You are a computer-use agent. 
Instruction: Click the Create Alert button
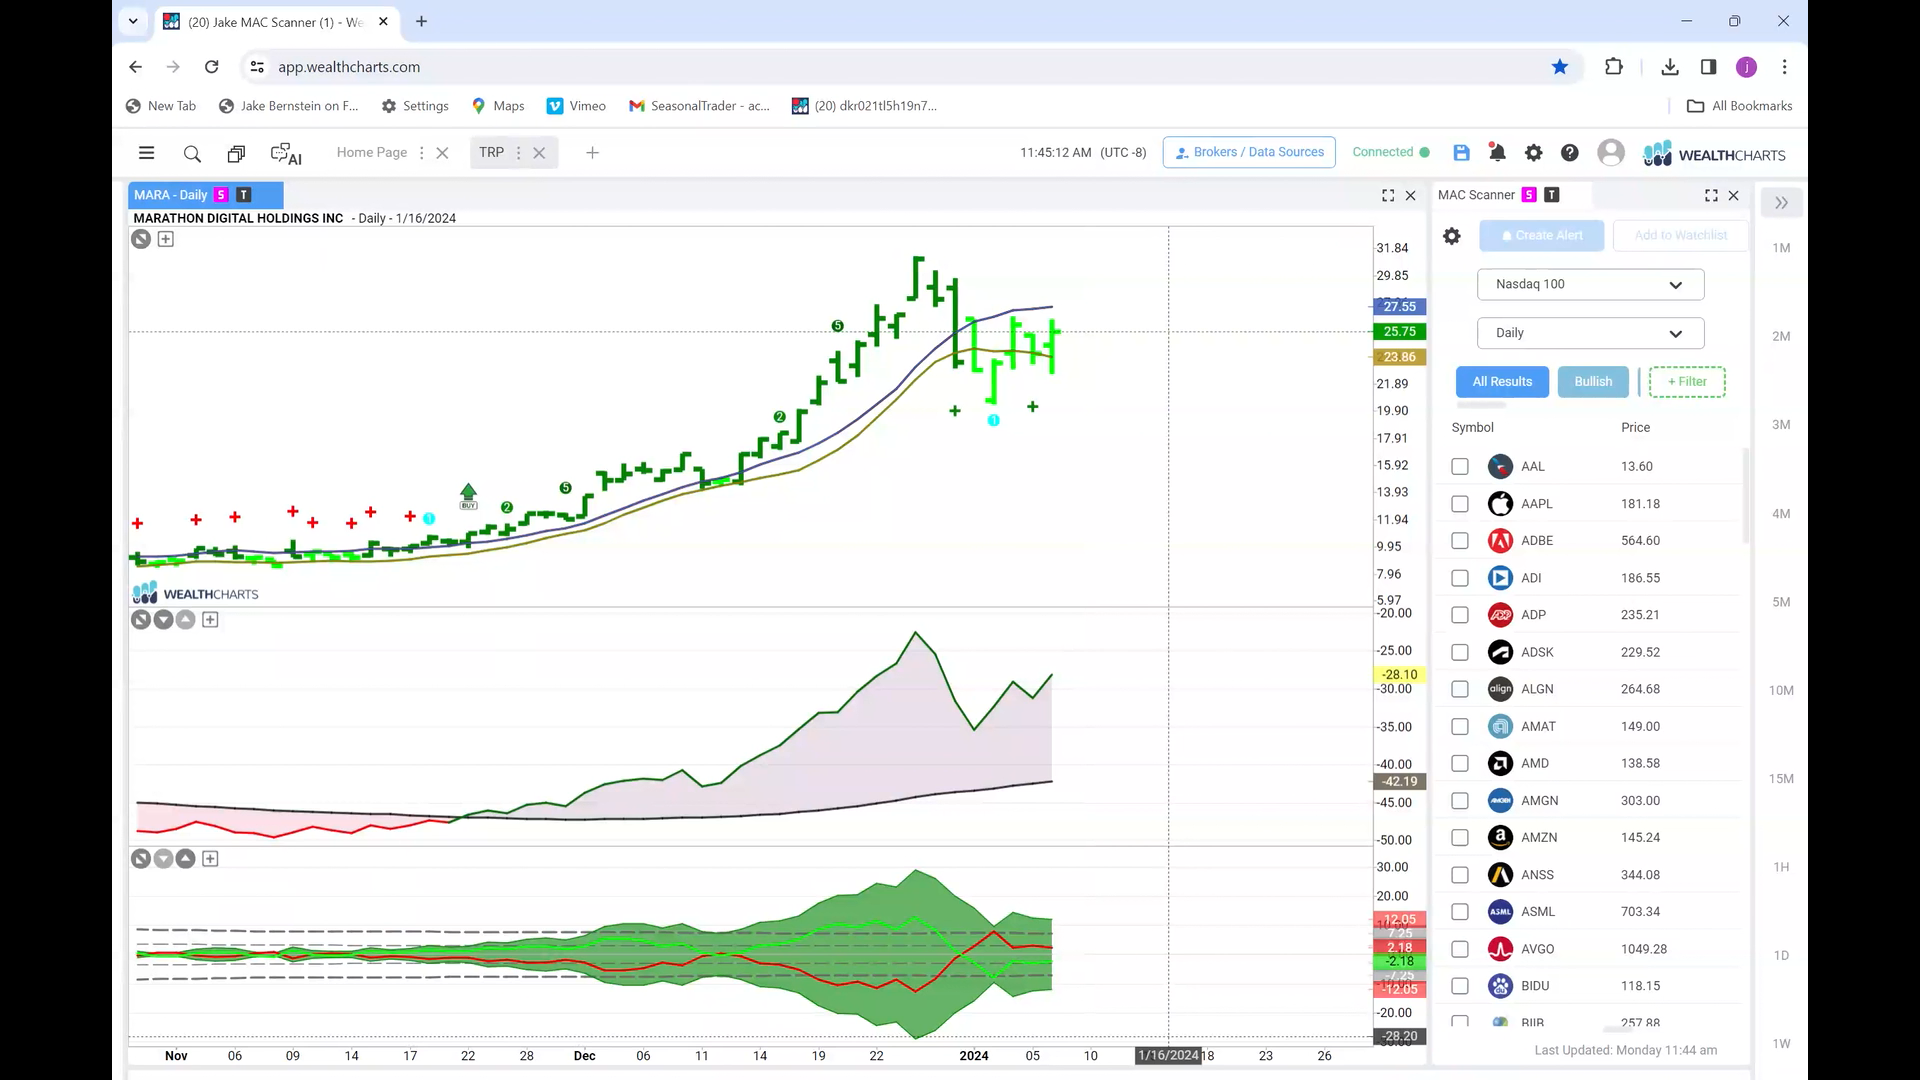1541,236
